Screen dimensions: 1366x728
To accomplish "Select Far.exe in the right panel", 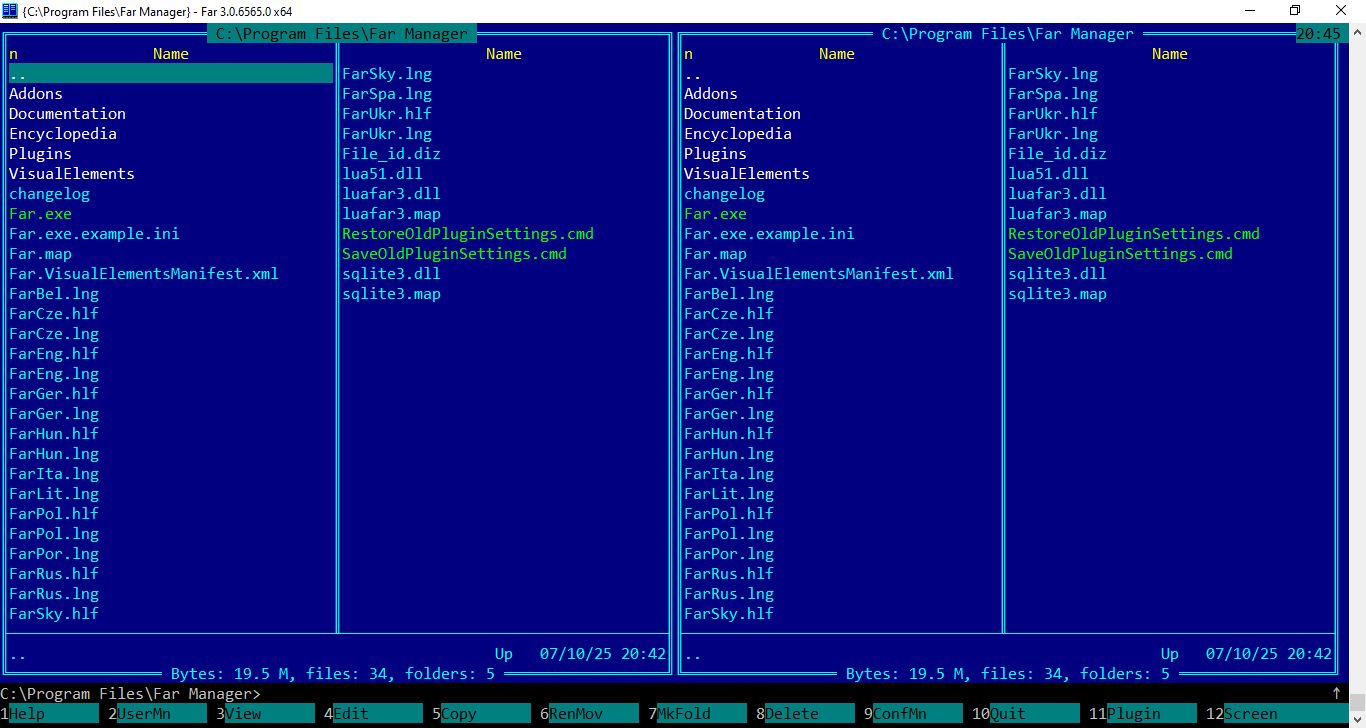I will (x=715, y=214).
